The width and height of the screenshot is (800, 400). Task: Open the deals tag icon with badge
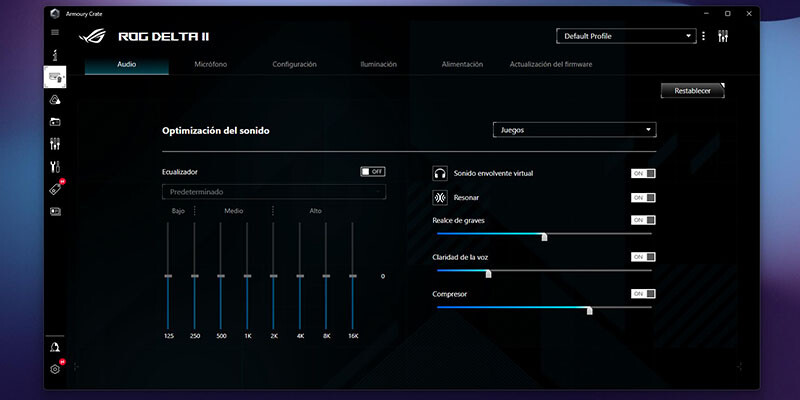click(56, 188)
